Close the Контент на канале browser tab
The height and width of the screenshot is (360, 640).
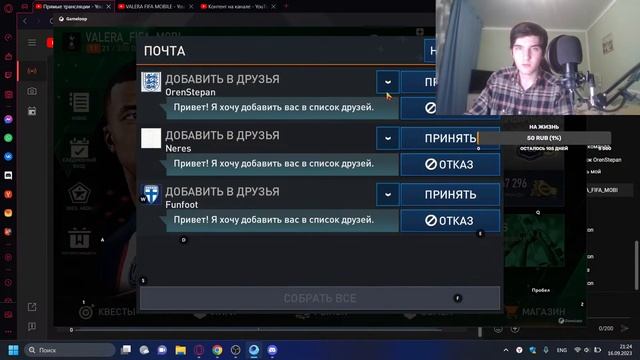(x=273, y=7)
